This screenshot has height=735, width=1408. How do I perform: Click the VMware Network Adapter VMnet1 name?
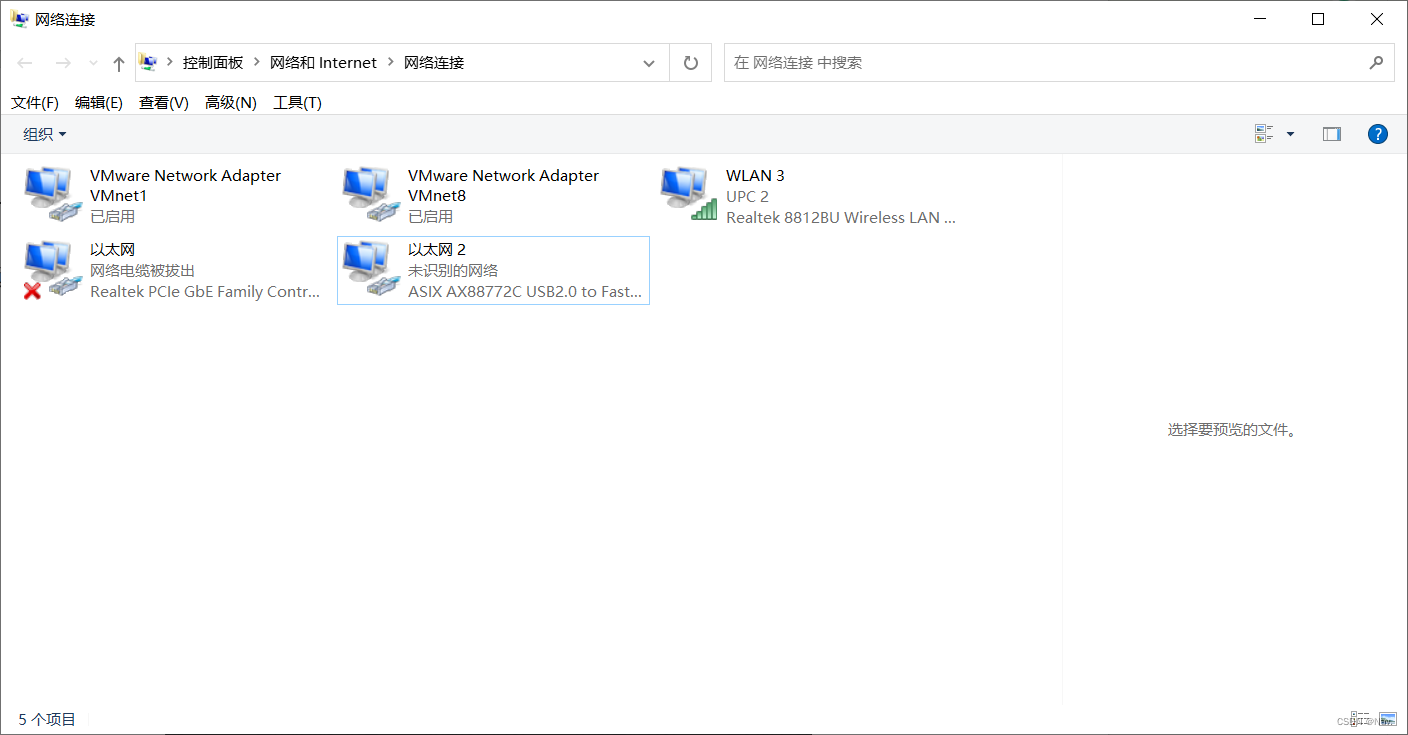(185, 185)
